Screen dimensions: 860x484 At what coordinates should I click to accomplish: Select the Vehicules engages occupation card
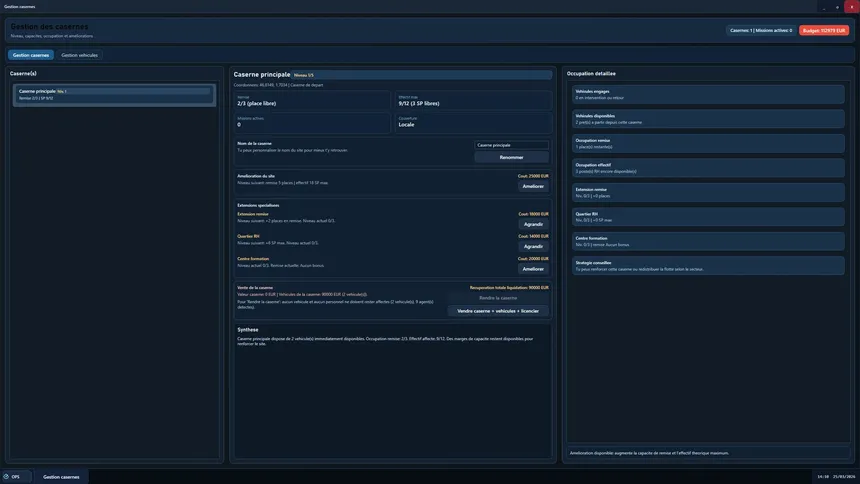tap(708, 94)
